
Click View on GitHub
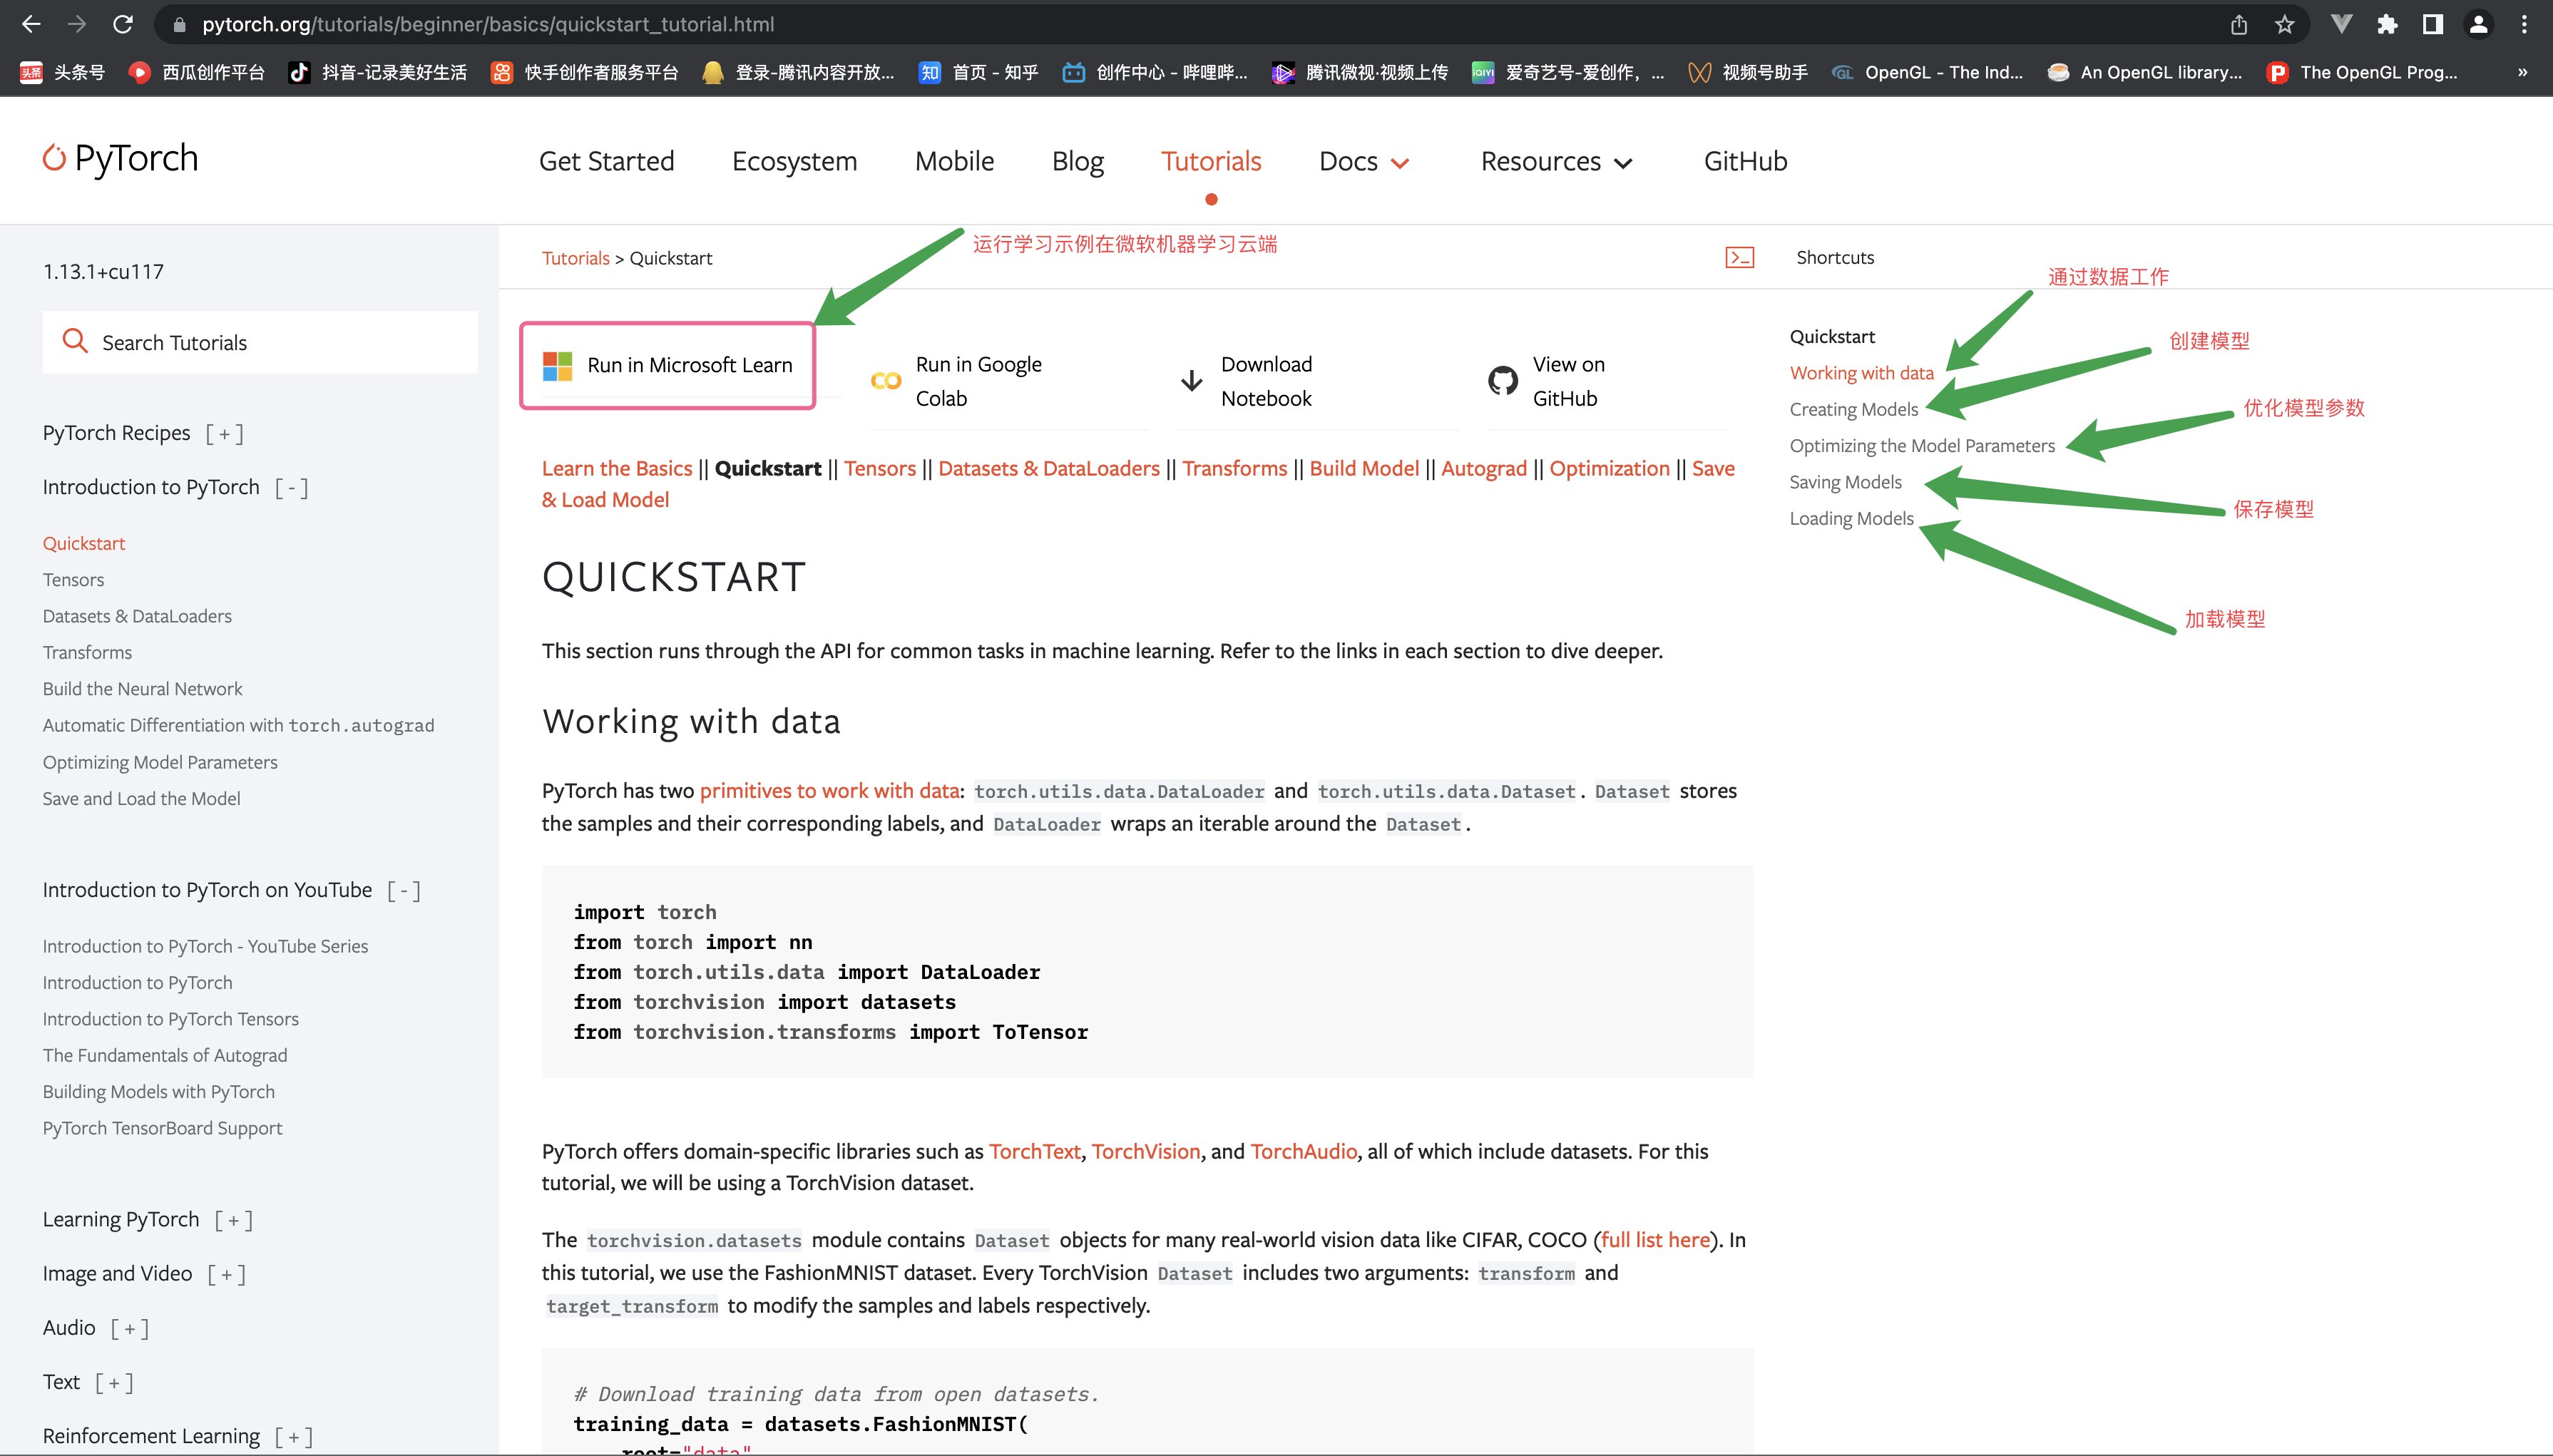click(1547, 381)
